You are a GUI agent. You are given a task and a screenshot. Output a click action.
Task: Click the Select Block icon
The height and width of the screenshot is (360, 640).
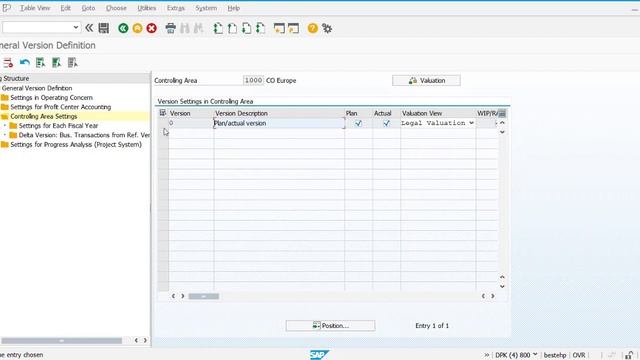click(x=56, y=63)
